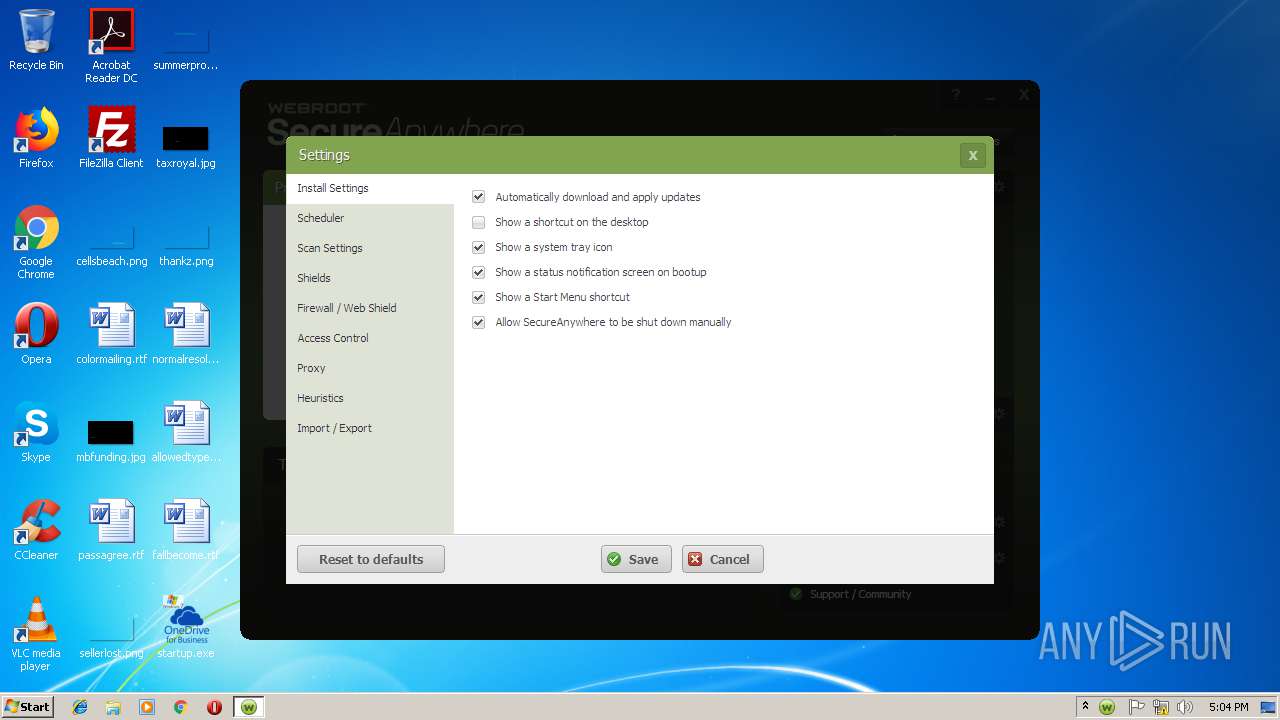Cancel the settings dialog
This screenshot has height=720, width=1280.
tap(722, 559)
